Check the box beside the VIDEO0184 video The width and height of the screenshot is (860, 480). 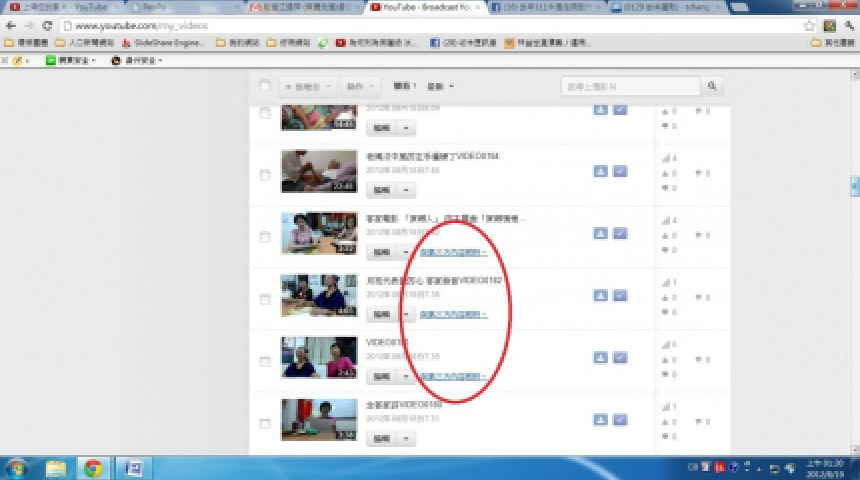[x=265, y=174]
